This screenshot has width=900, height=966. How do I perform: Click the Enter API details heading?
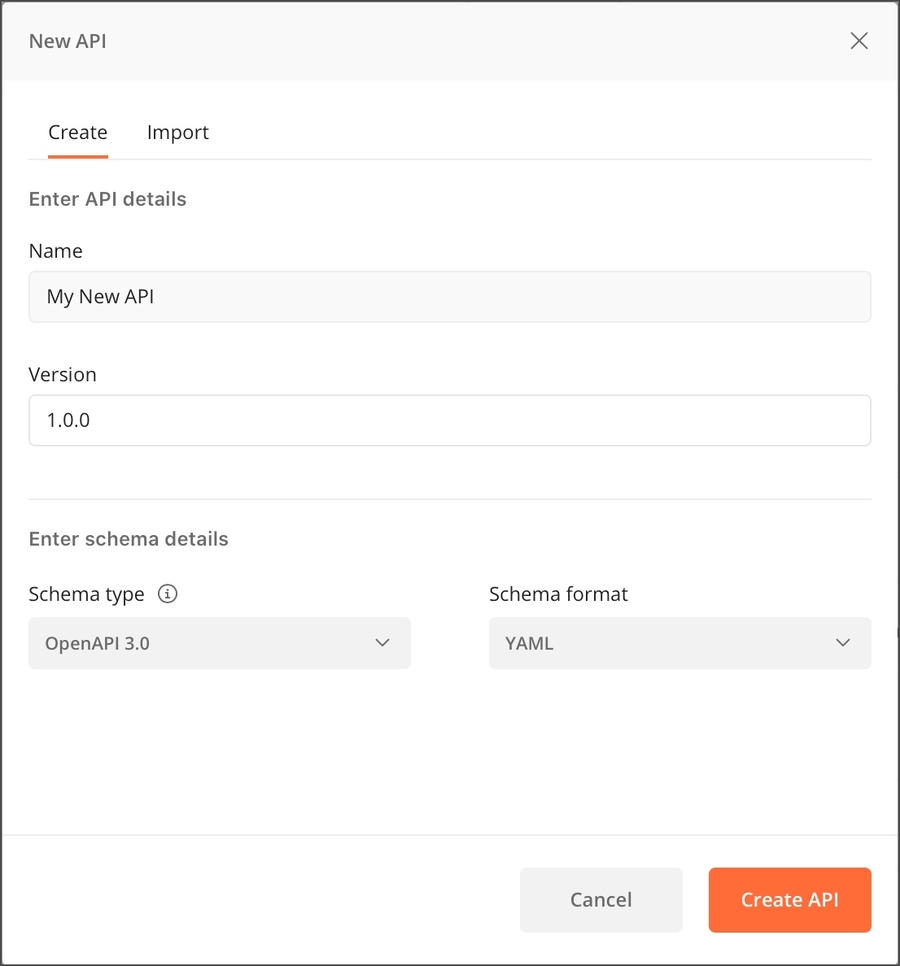108,199
